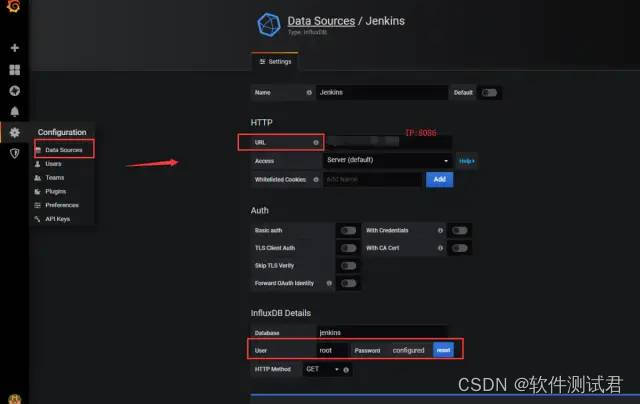
Task: Open the Dashboards grid icon
Action: (x=15, y=70)
